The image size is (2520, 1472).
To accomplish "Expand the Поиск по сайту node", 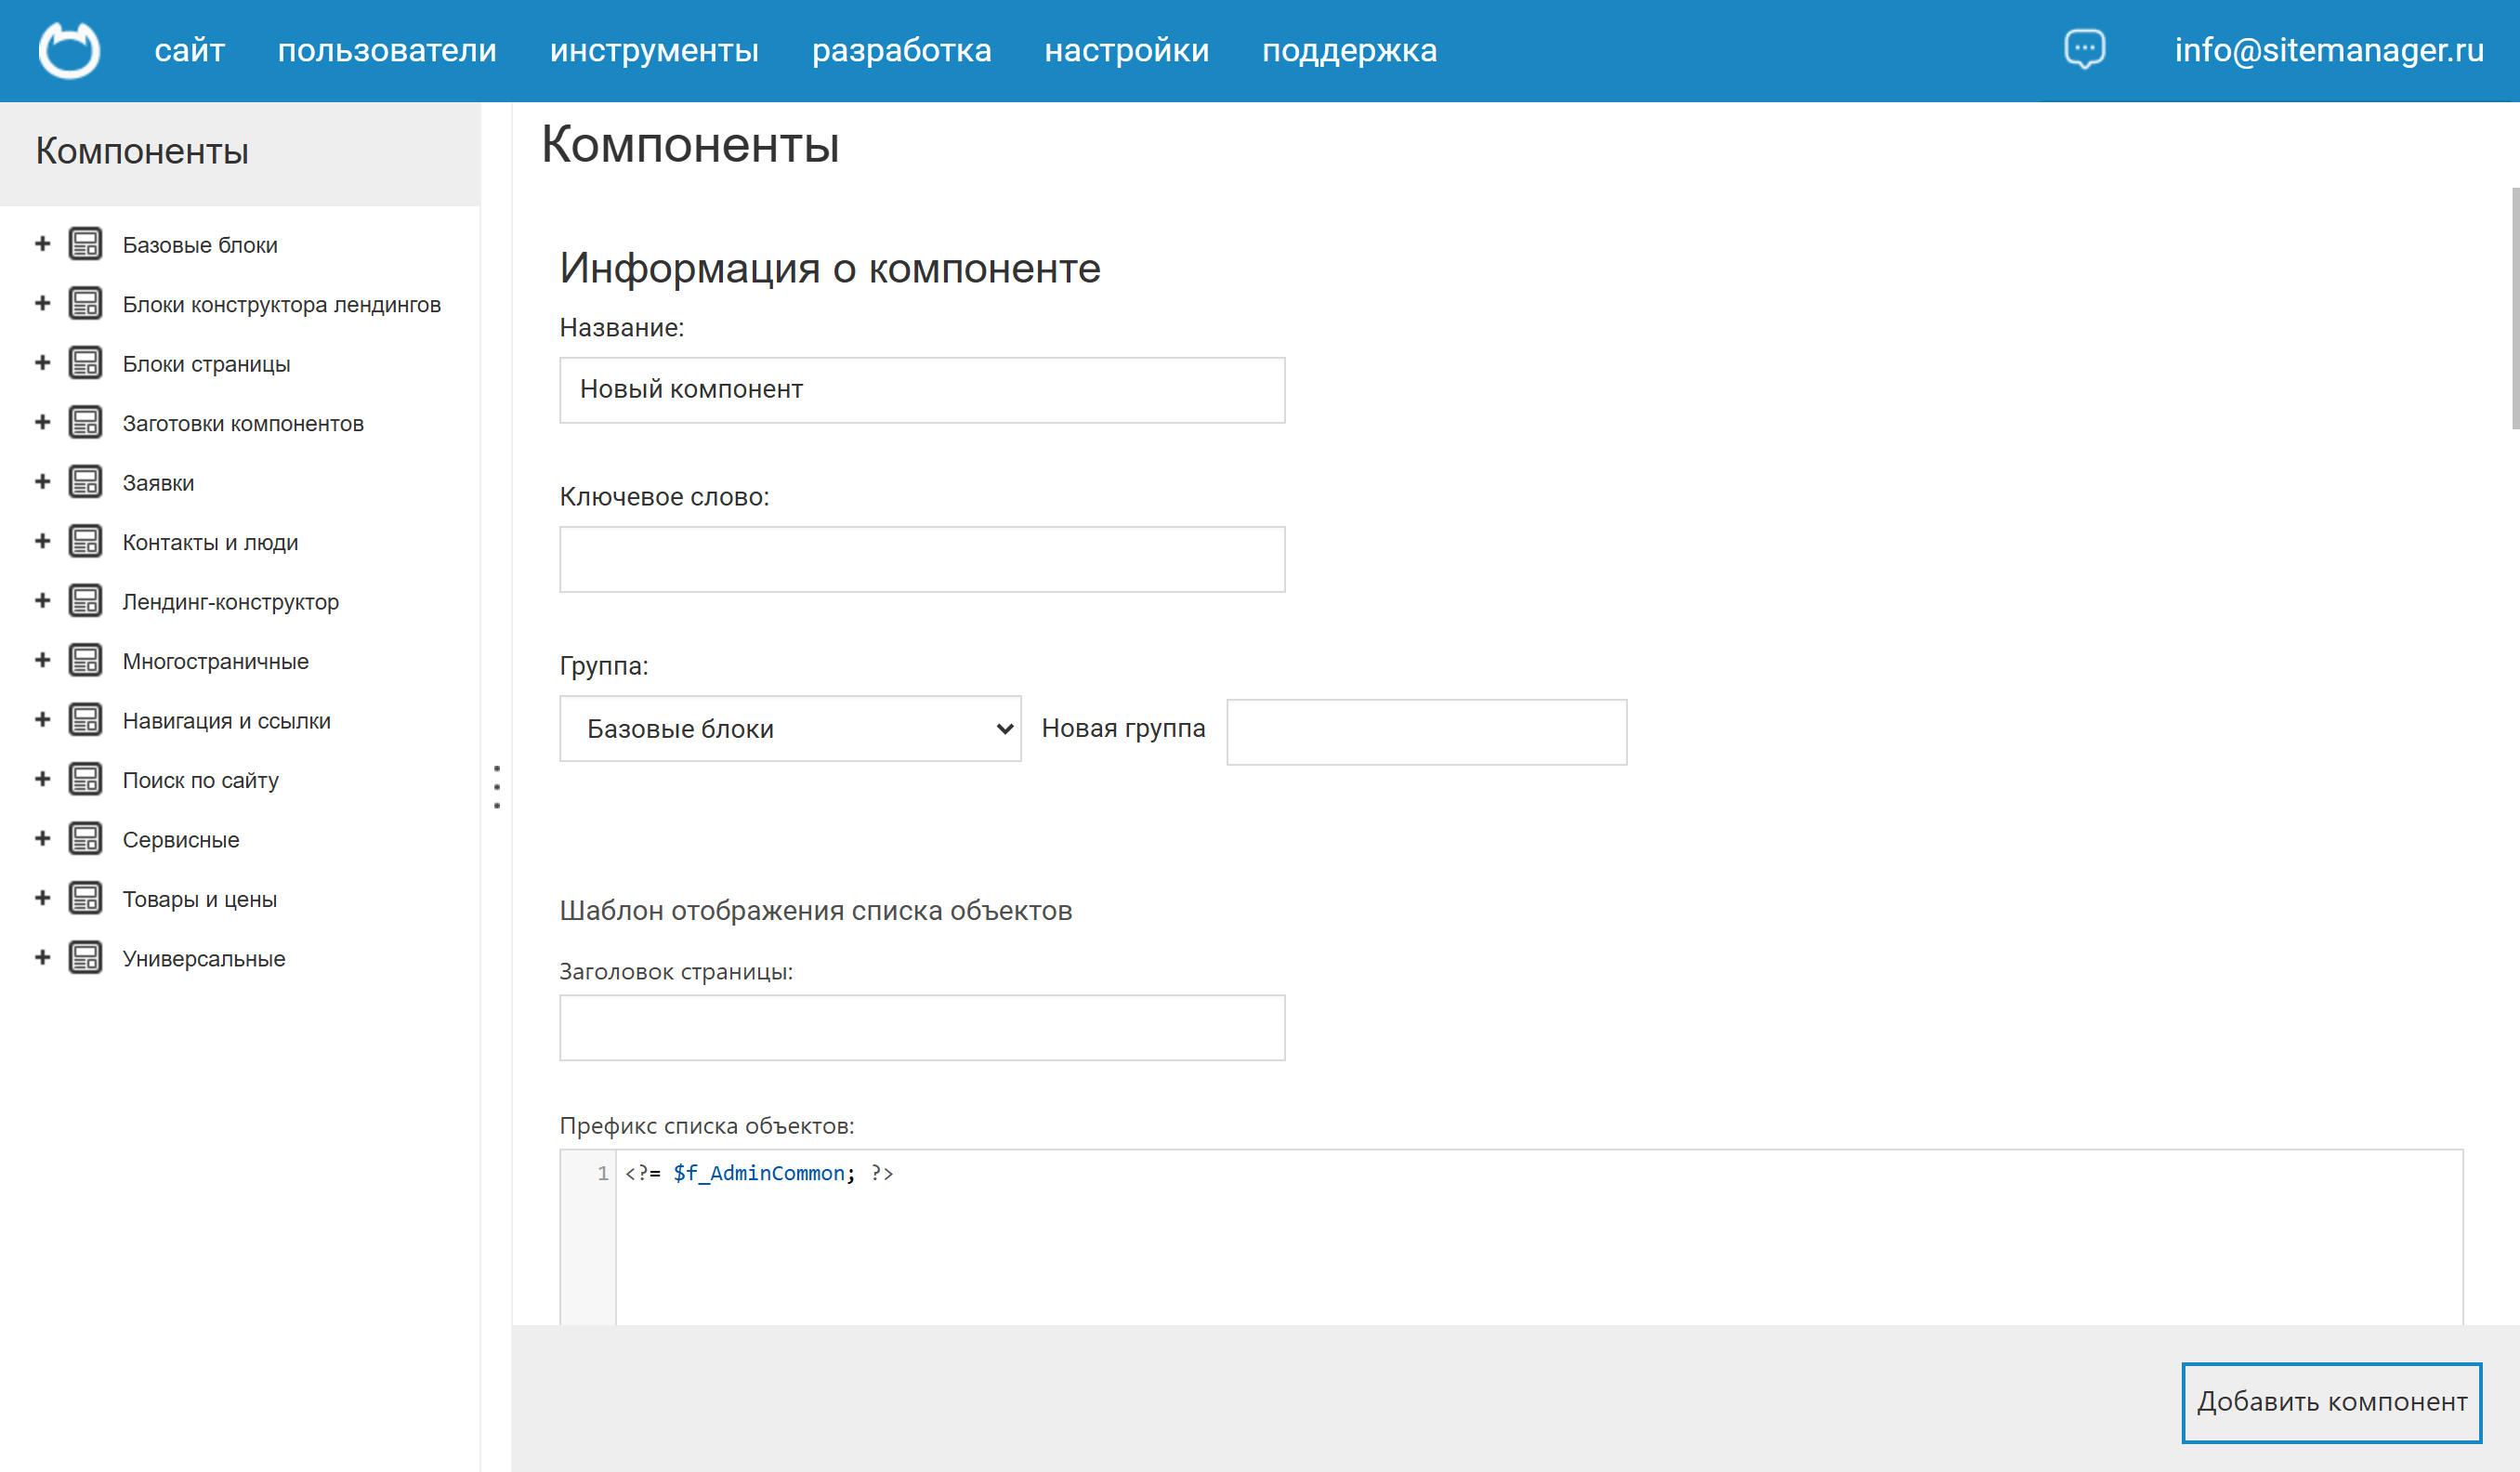I will pyautogui.click(x=42, y=780).
